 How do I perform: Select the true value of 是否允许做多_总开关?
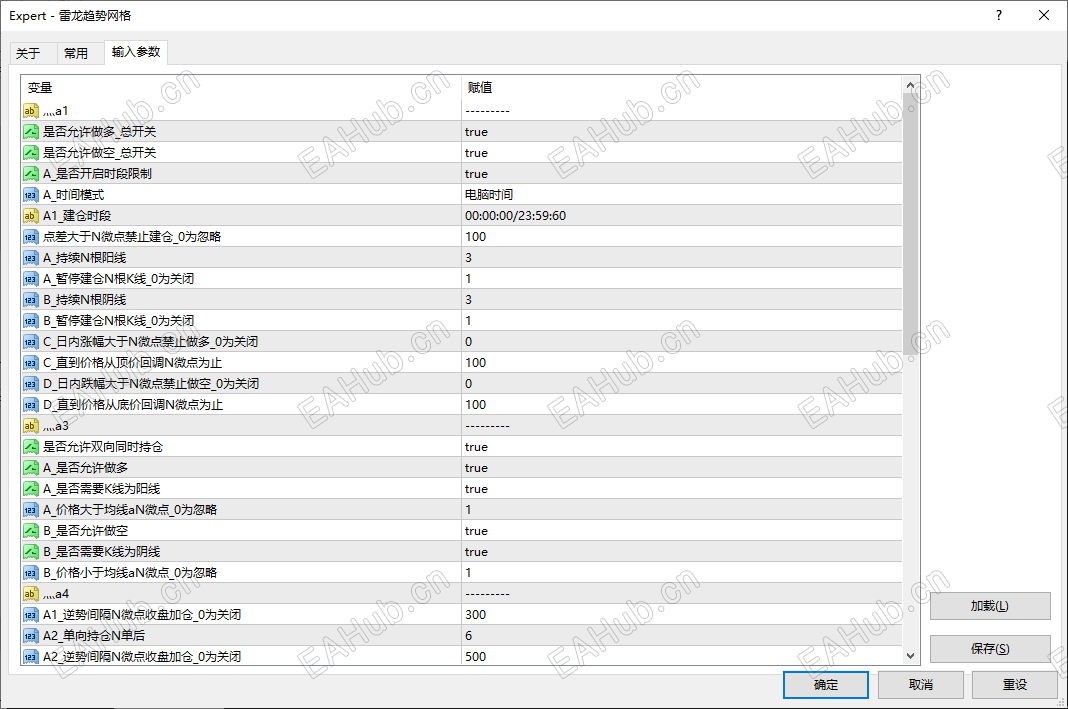coord(476,132)
